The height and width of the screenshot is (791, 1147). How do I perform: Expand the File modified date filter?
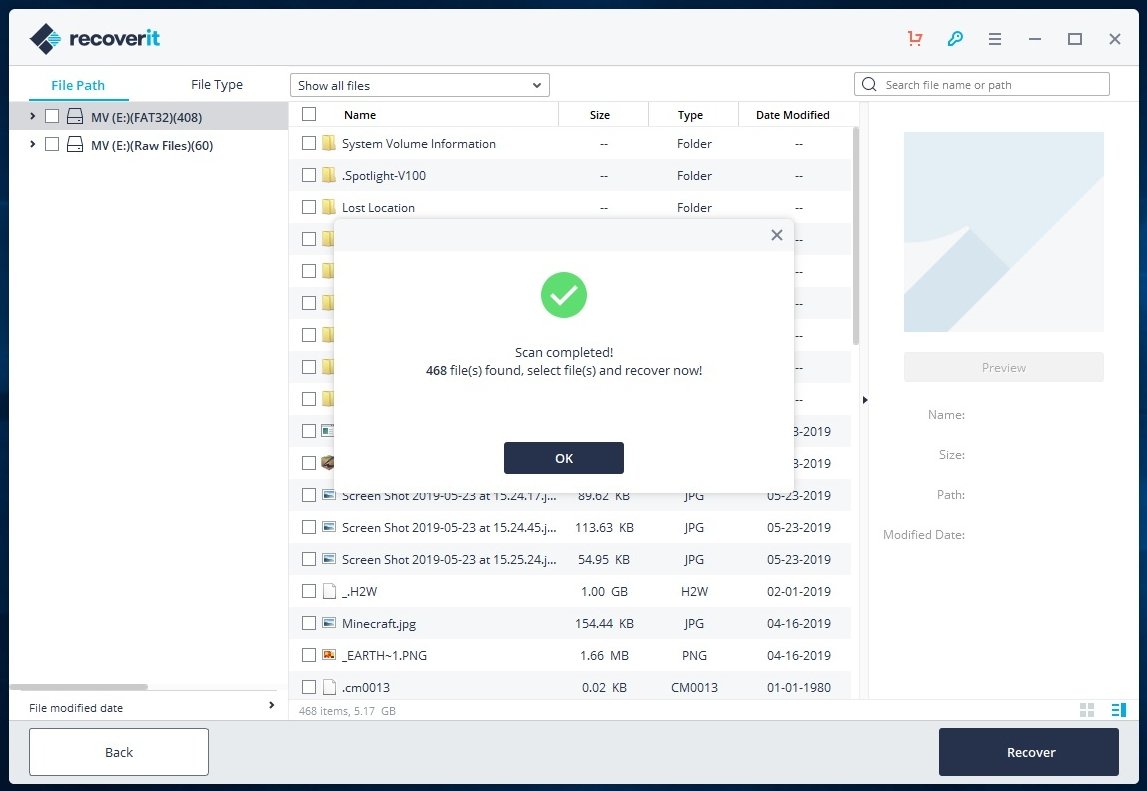(271, 705)
